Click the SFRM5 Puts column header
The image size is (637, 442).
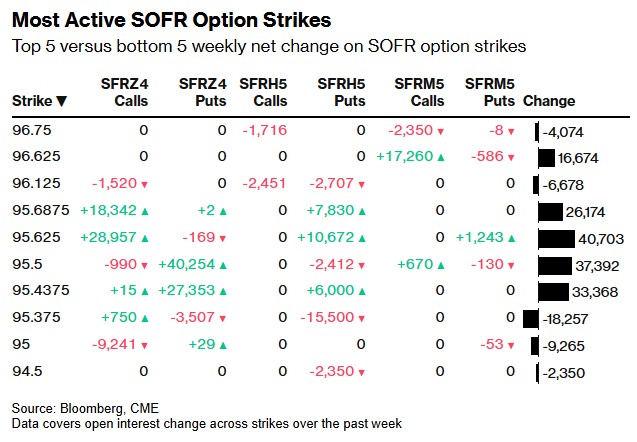tap(490, 91)
